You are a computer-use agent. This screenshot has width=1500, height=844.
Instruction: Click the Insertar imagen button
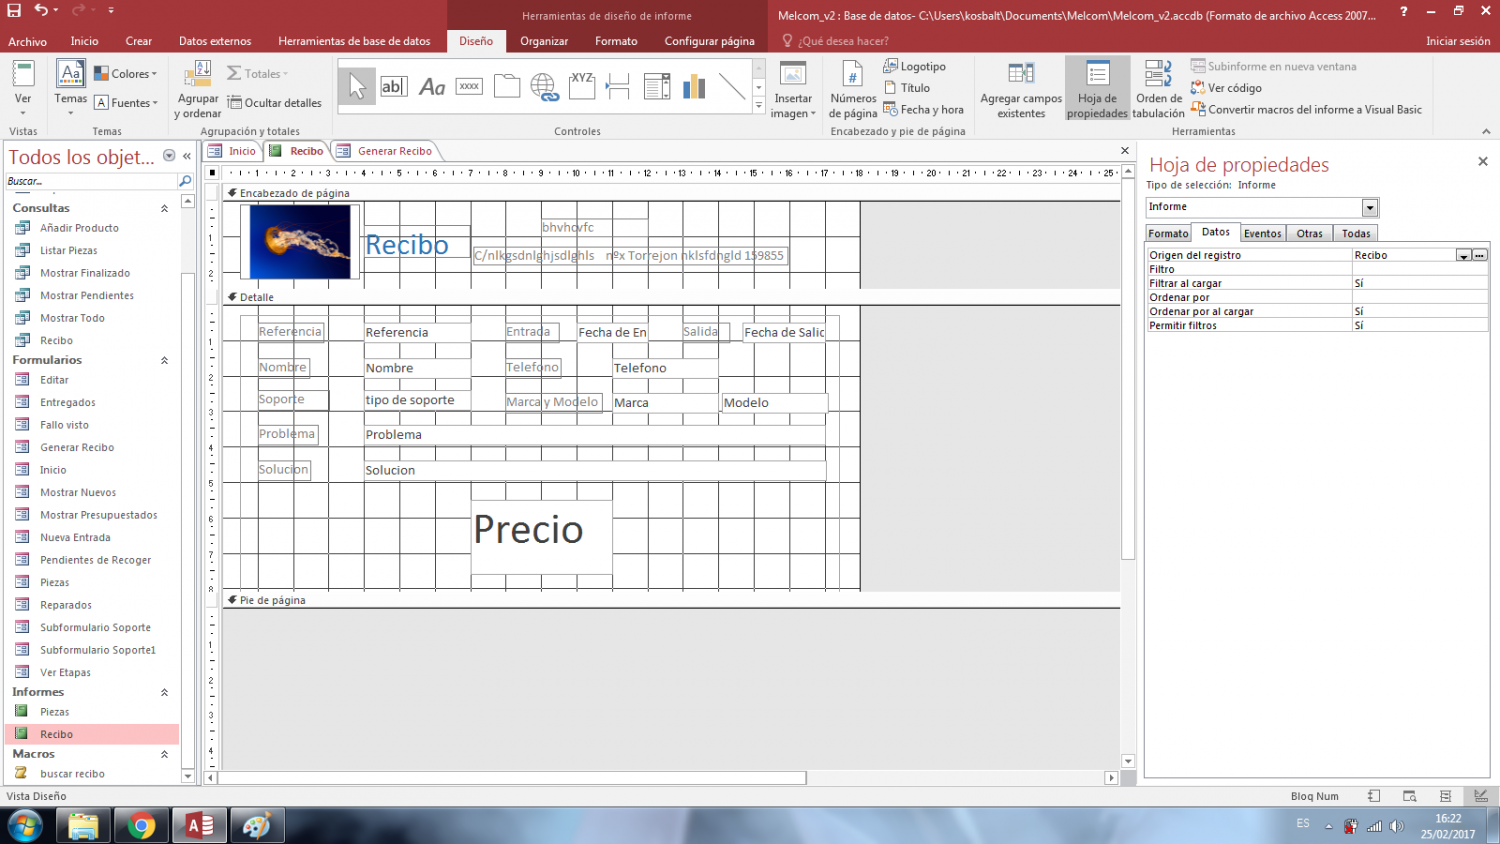pos(793,90)
